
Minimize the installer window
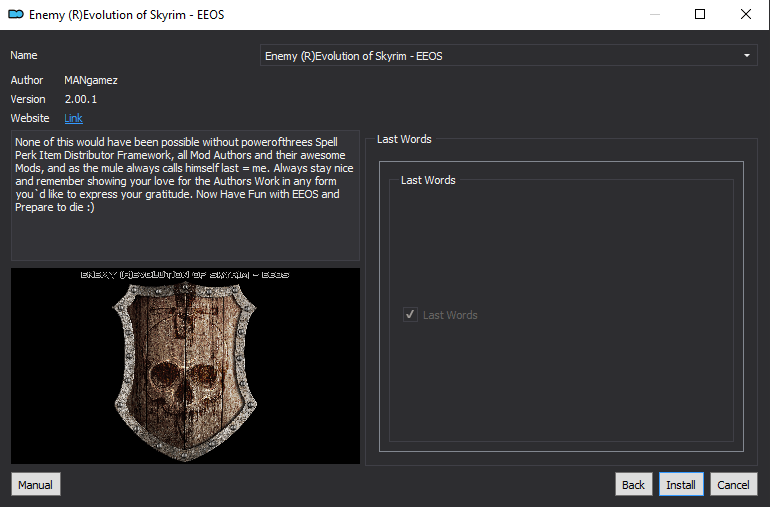(x=655, y=14)
